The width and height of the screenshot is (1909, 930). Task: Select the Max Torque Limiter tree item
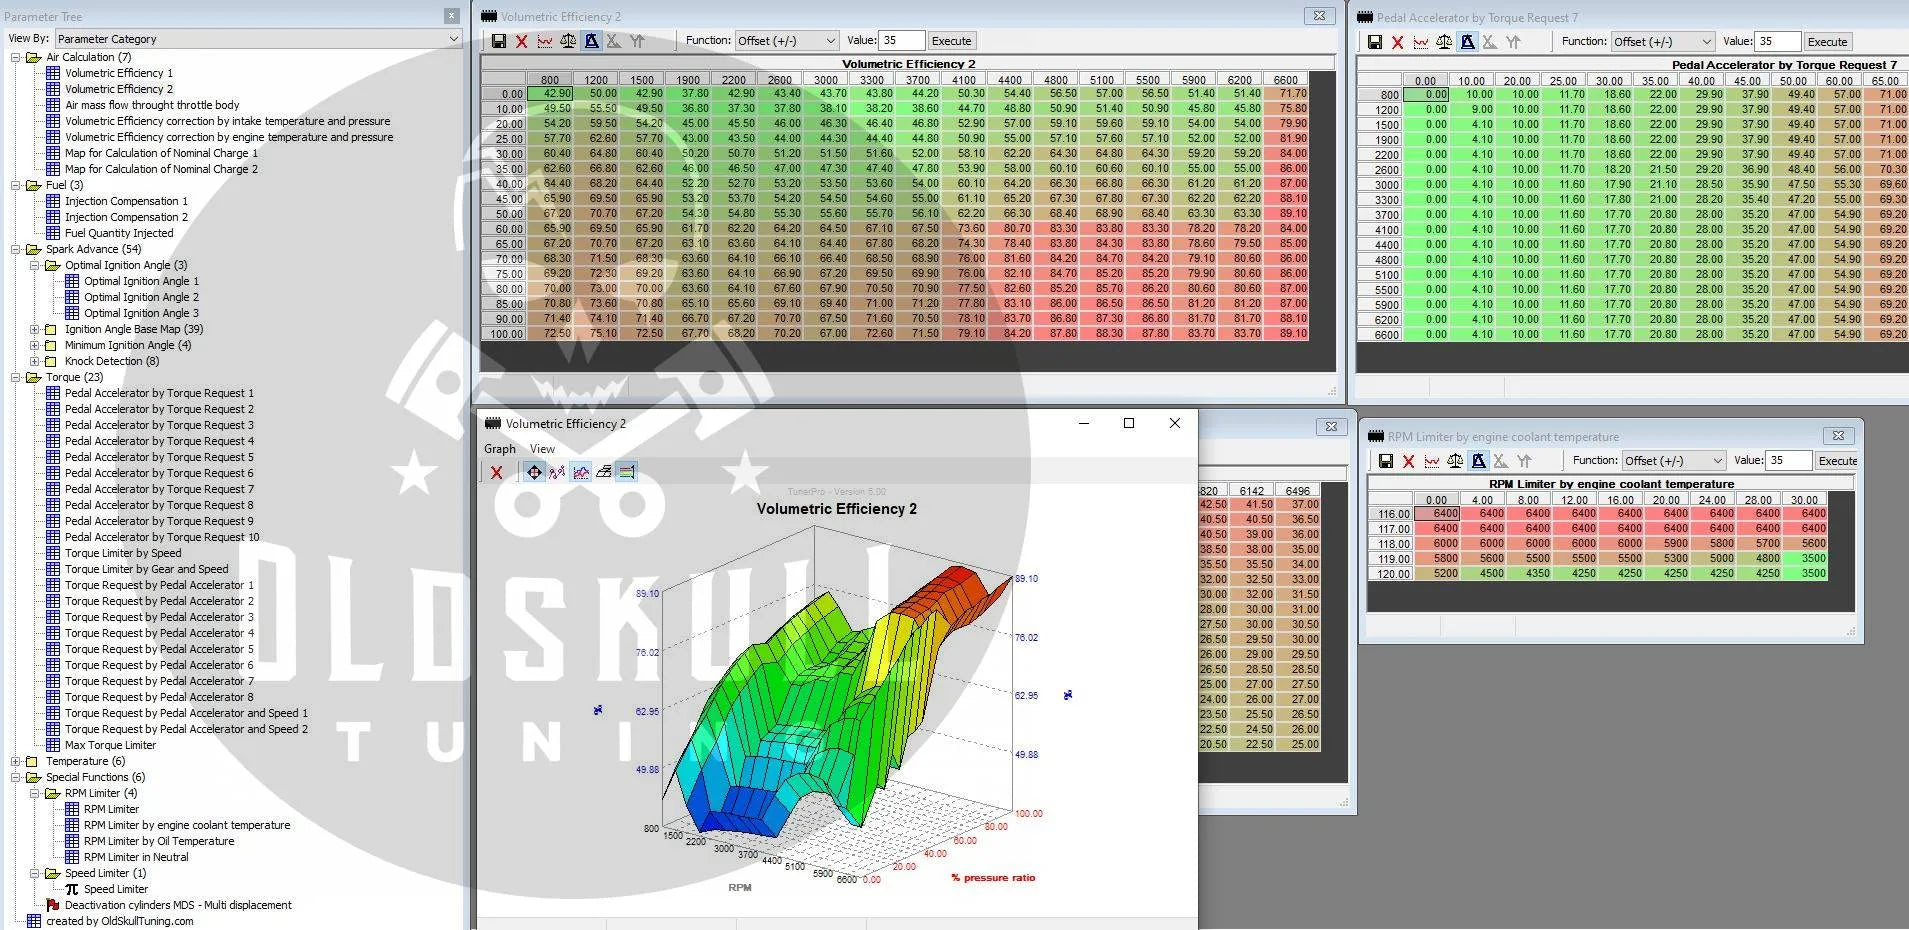pos(110,745)
